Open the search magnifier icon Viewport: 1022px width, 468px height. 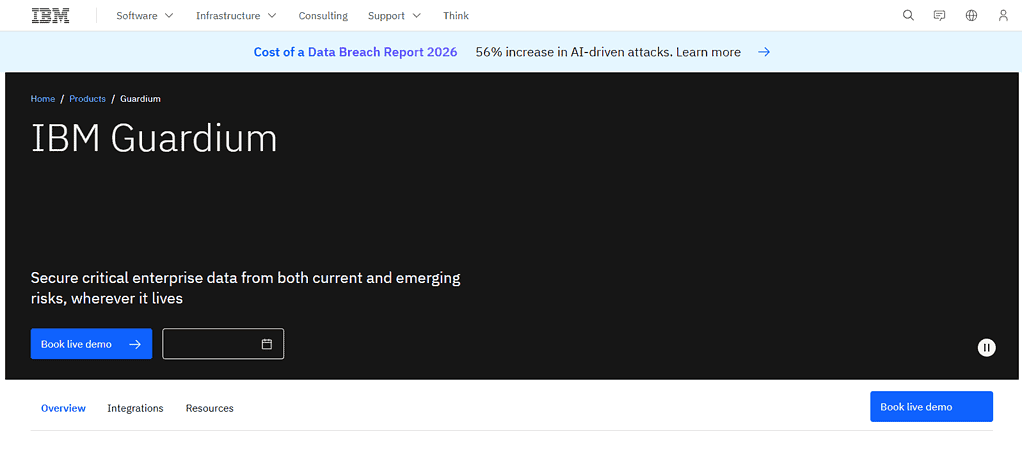click(908, 16)
